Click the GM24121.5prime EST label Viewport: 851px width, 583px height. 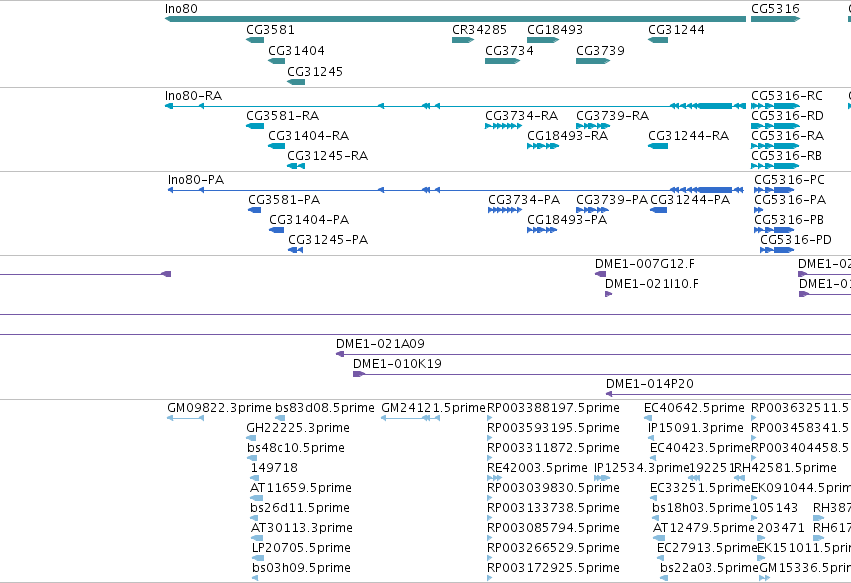click(x=433, y=408)
